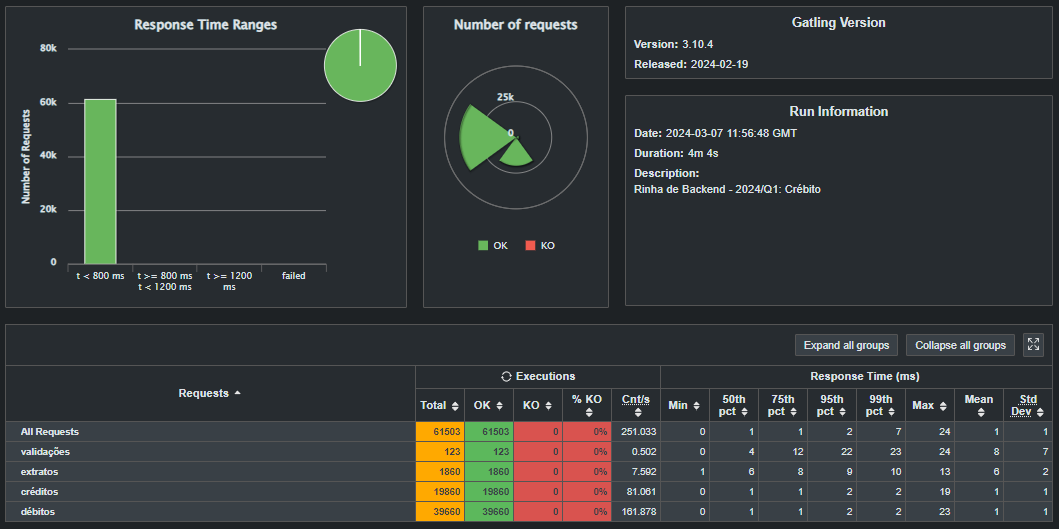Sort by Mean column arrows
1059x529 pixels.
pos(980,411)
